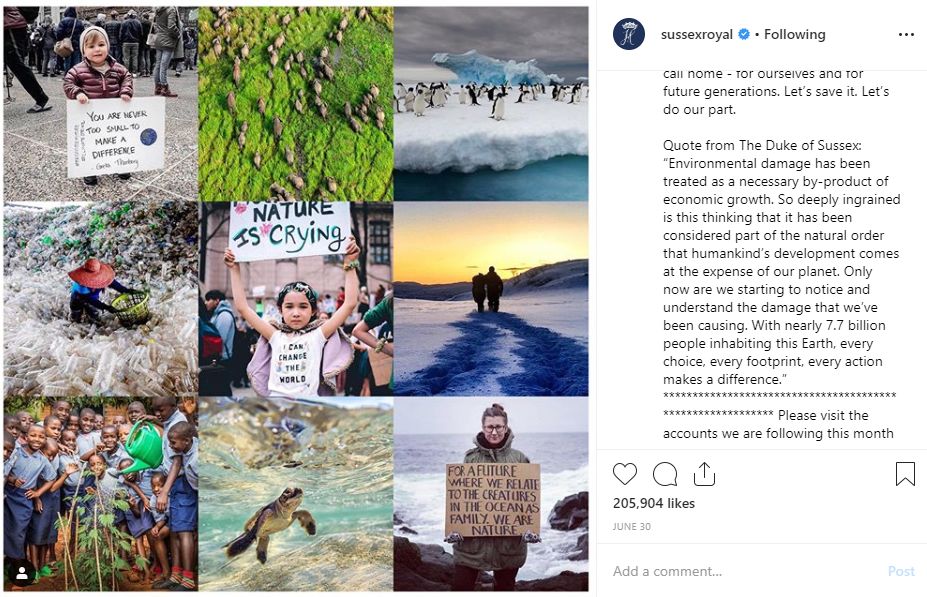Select the toddler holding sign photo
Viewport: 927px width, 597px height.
[101, 104]
